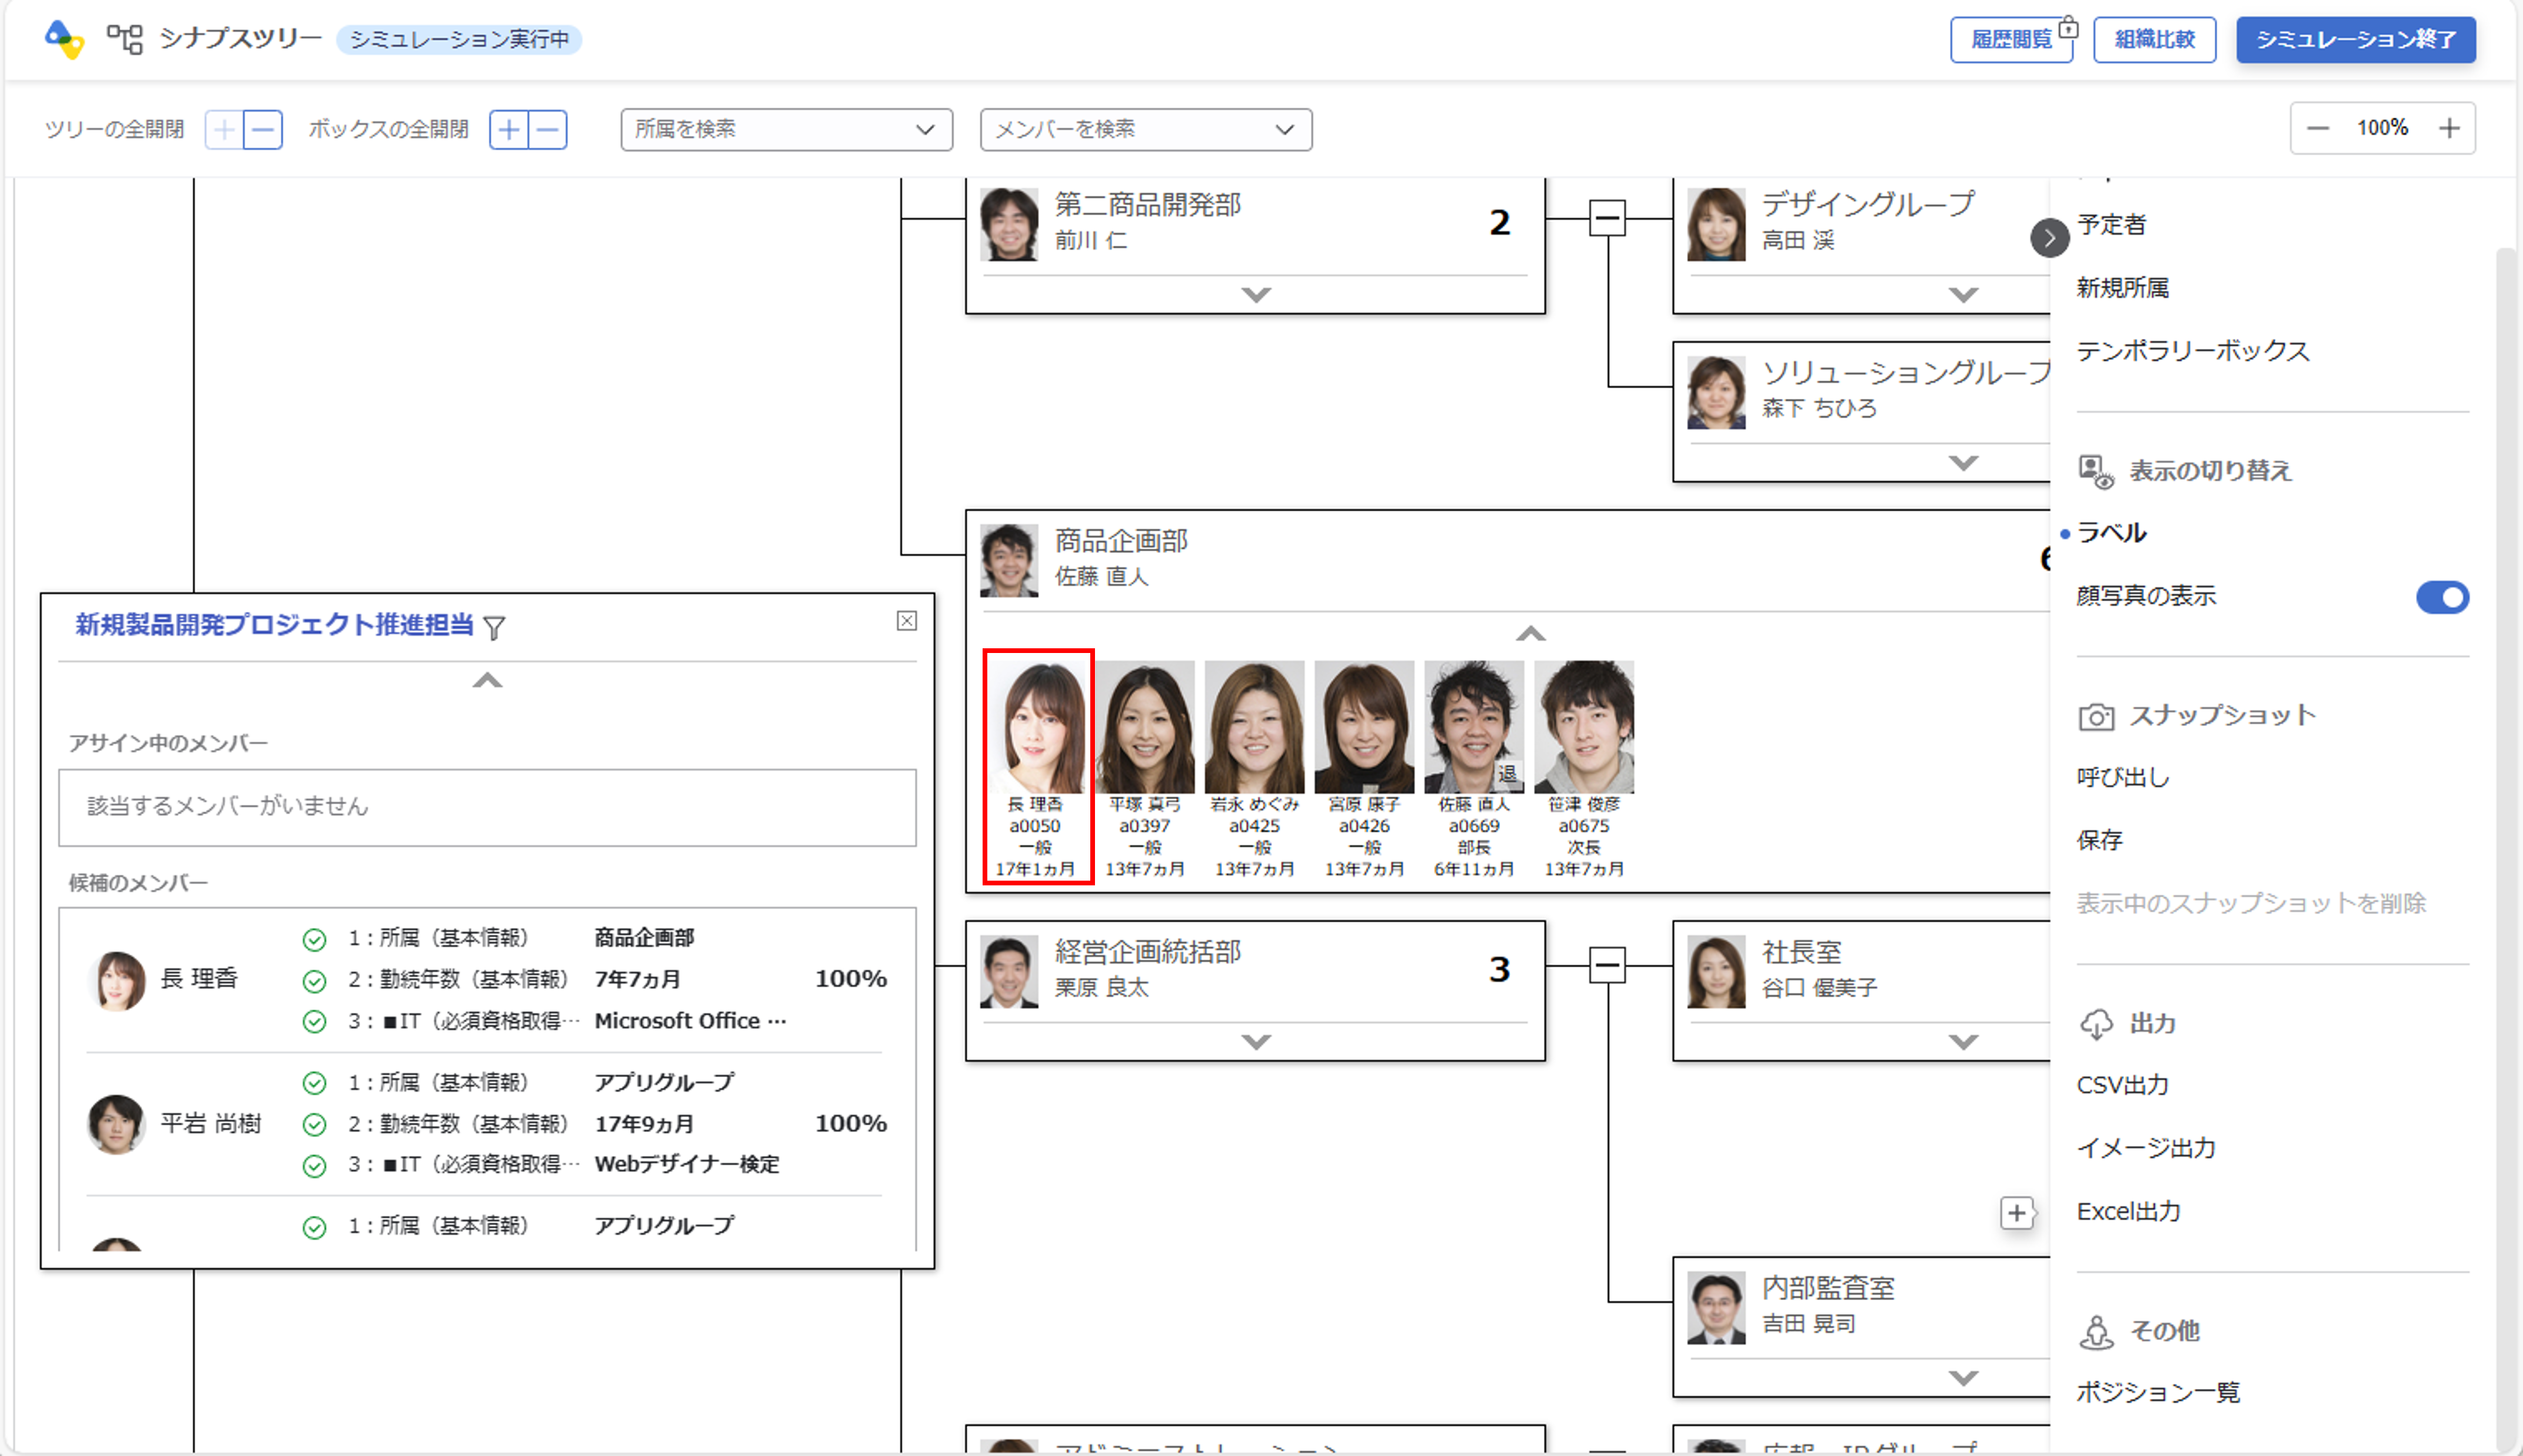Zoom out with the minus next to 100%

pyautogui.click(x=2318, y=128)
